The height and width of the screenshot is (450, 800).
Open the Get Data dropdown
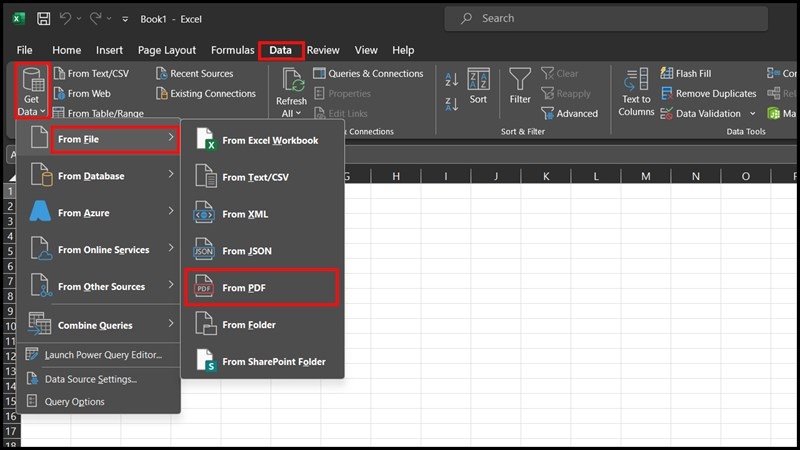point(30,93)
